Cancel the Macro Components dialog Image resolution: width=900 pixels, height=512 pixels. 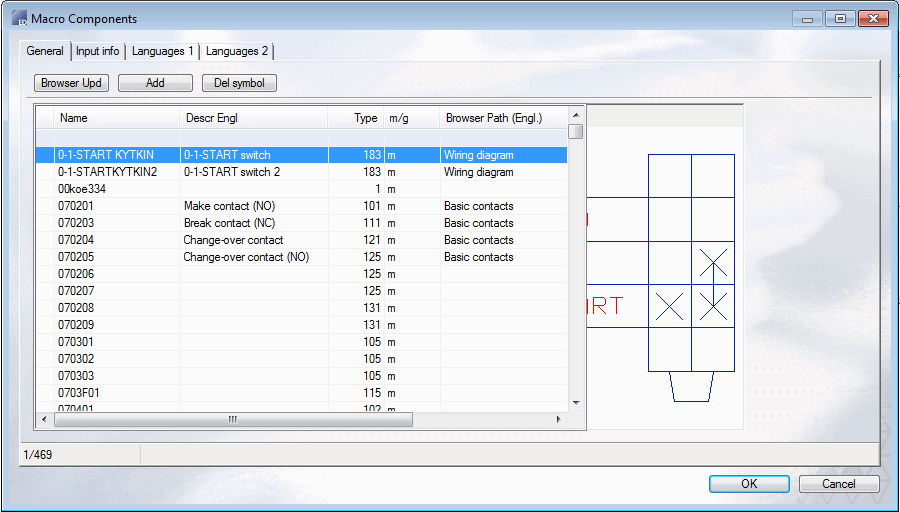[x=839, y=484]
